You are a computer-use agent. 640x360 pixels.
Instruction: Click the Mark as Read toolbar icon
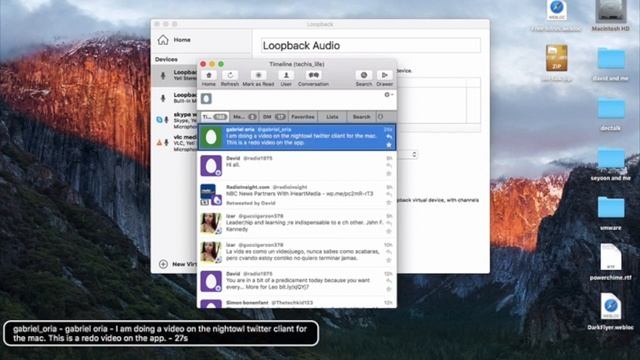coord(258,75)
